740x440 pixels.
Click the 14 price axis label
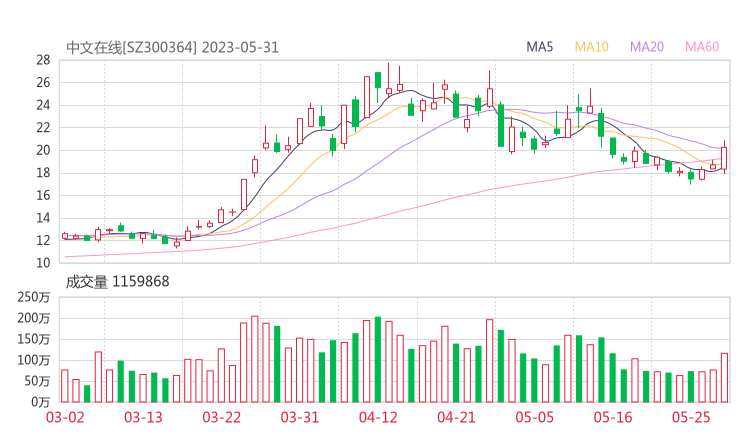pos(43,218)
